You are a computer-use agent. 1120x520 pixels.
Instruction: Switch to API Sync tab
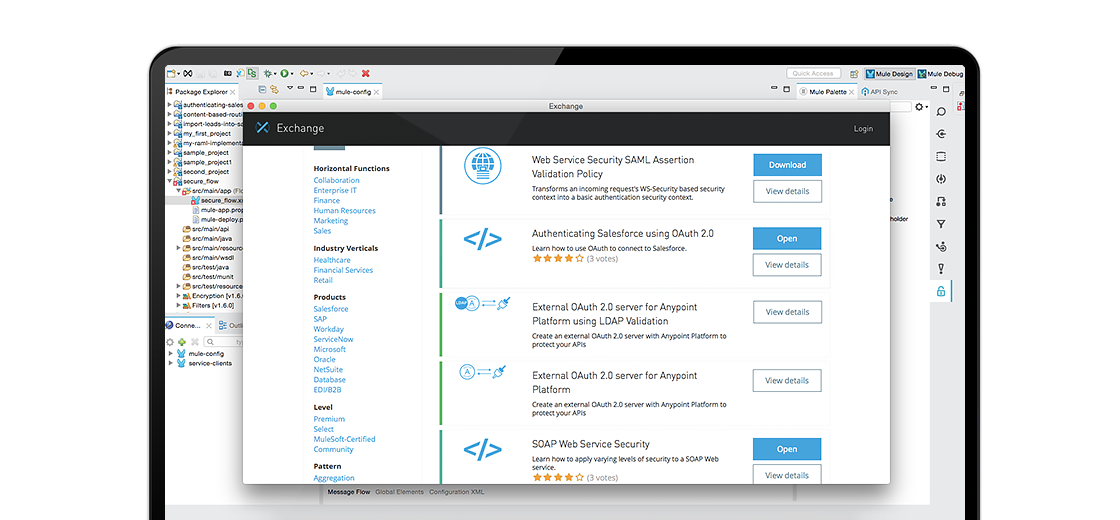pyautogui.click(x=879, y=91)
